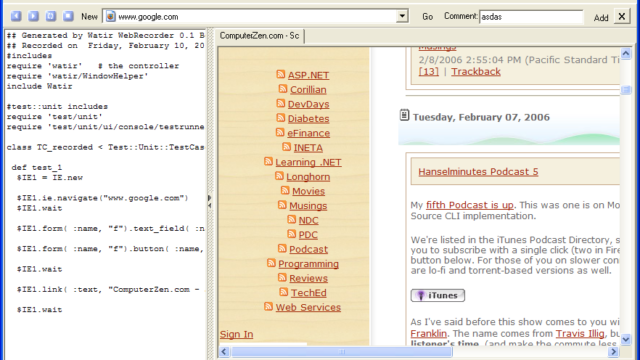640x360 pixels.
Task: Click the Stop loading icon
Action: pyautogui.click(x=68, y=16)
